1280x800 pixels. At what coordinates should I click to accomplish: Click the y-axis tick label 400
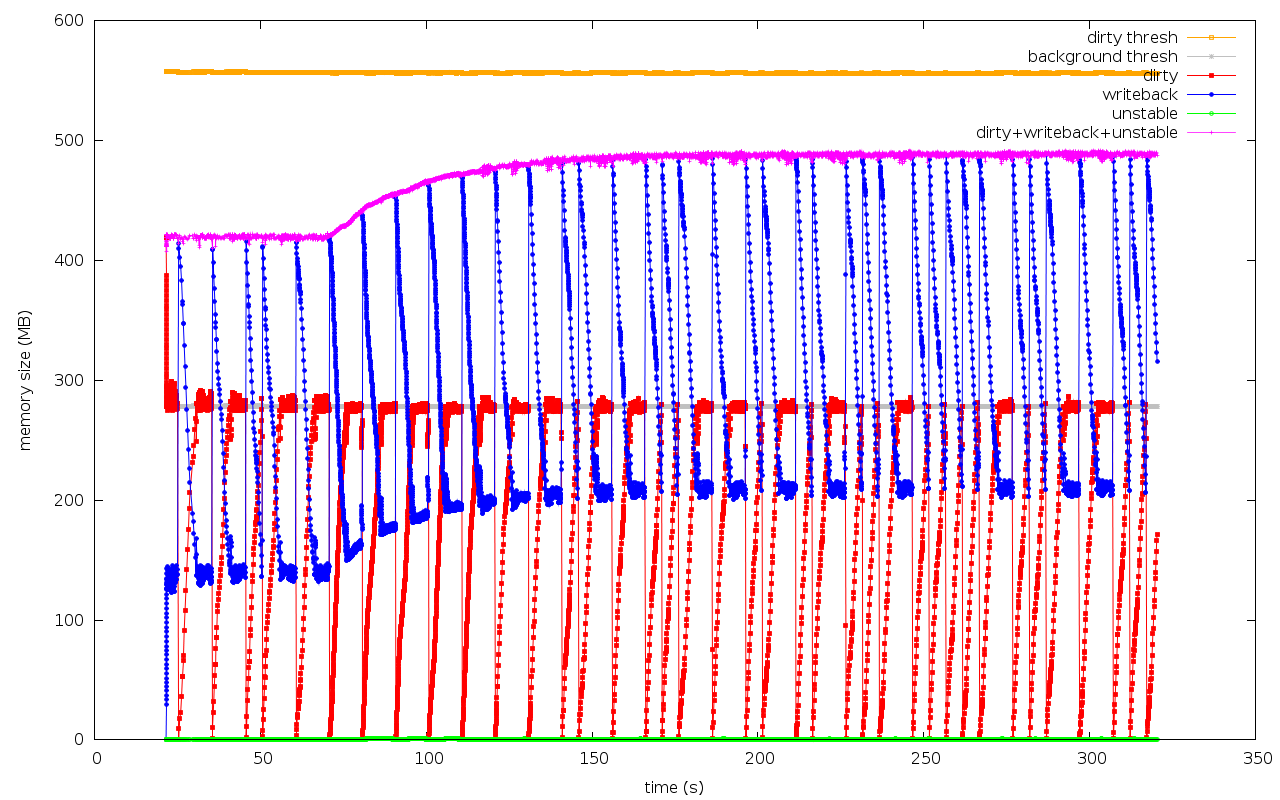(x=69, y=261)
